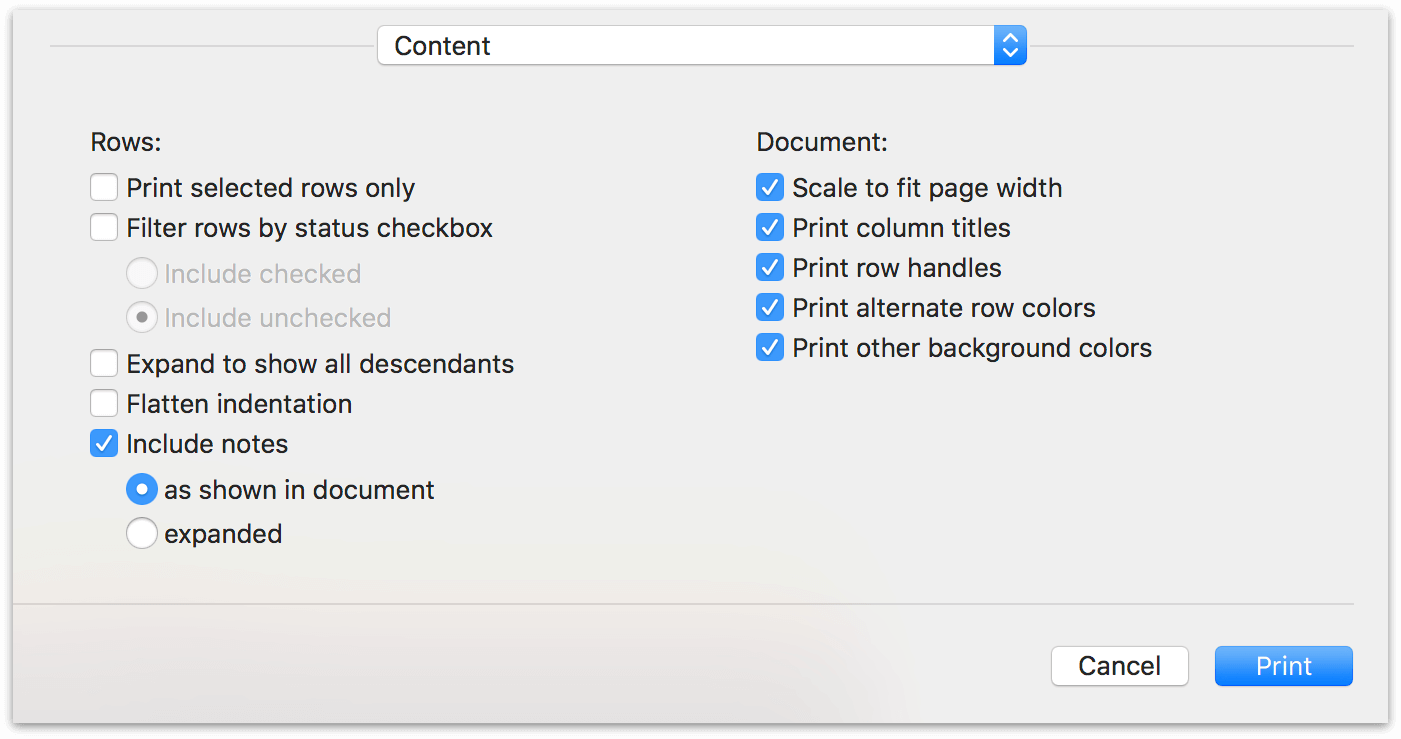Viewport: 1401px width, 739px height.
Task: Disable Scale to fit page width
Action: point(770,188)
